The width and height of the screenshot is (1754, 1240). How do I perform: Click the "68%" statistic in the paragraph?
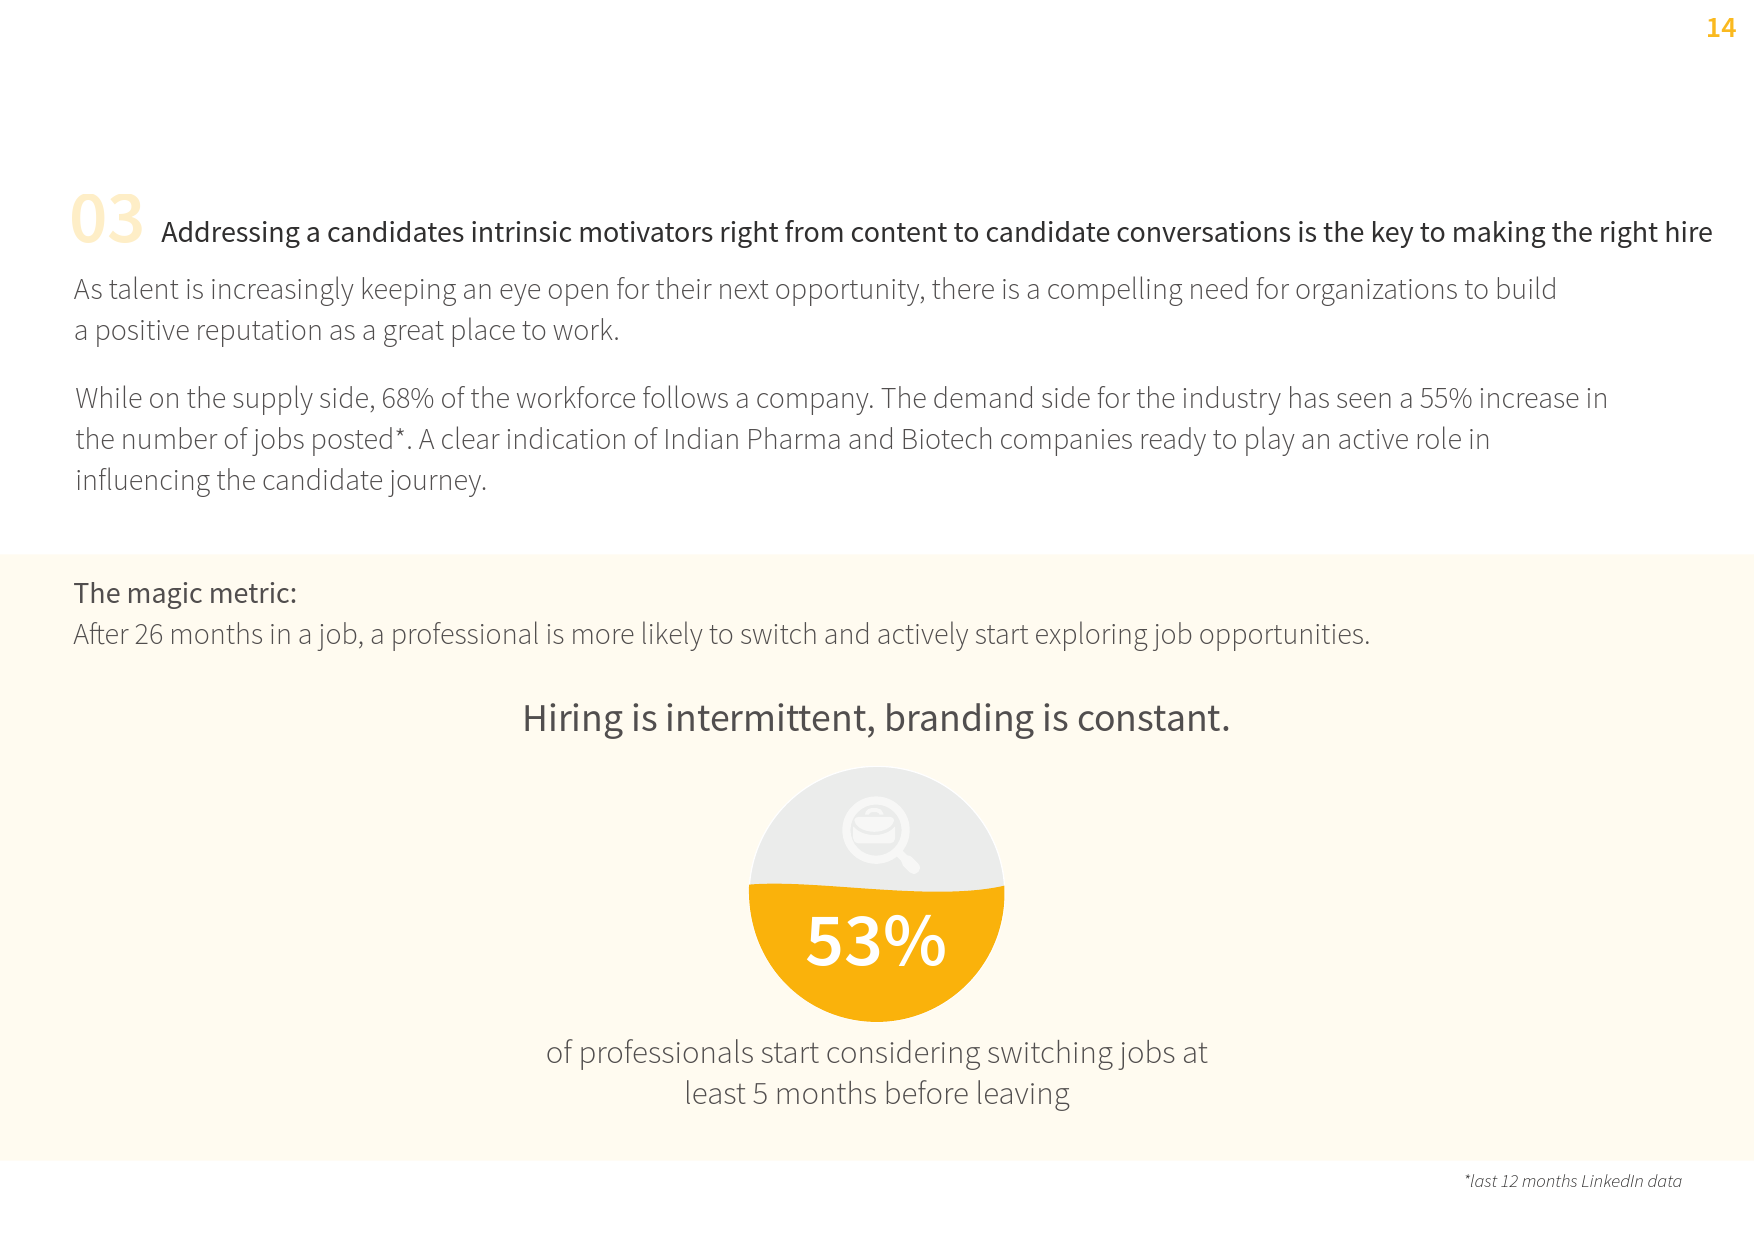tap(407, 398)
